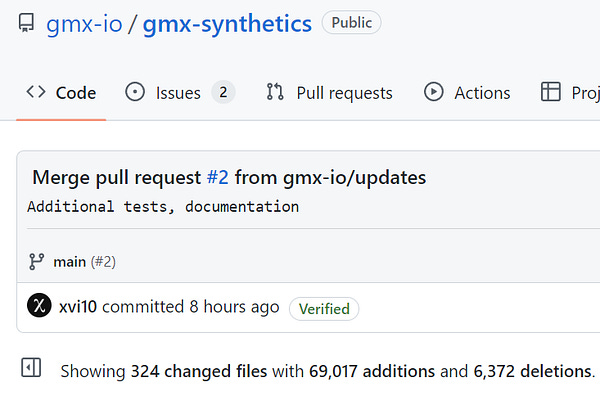
Task: Switch to the Code tab
Action: (x=61, y=93)
